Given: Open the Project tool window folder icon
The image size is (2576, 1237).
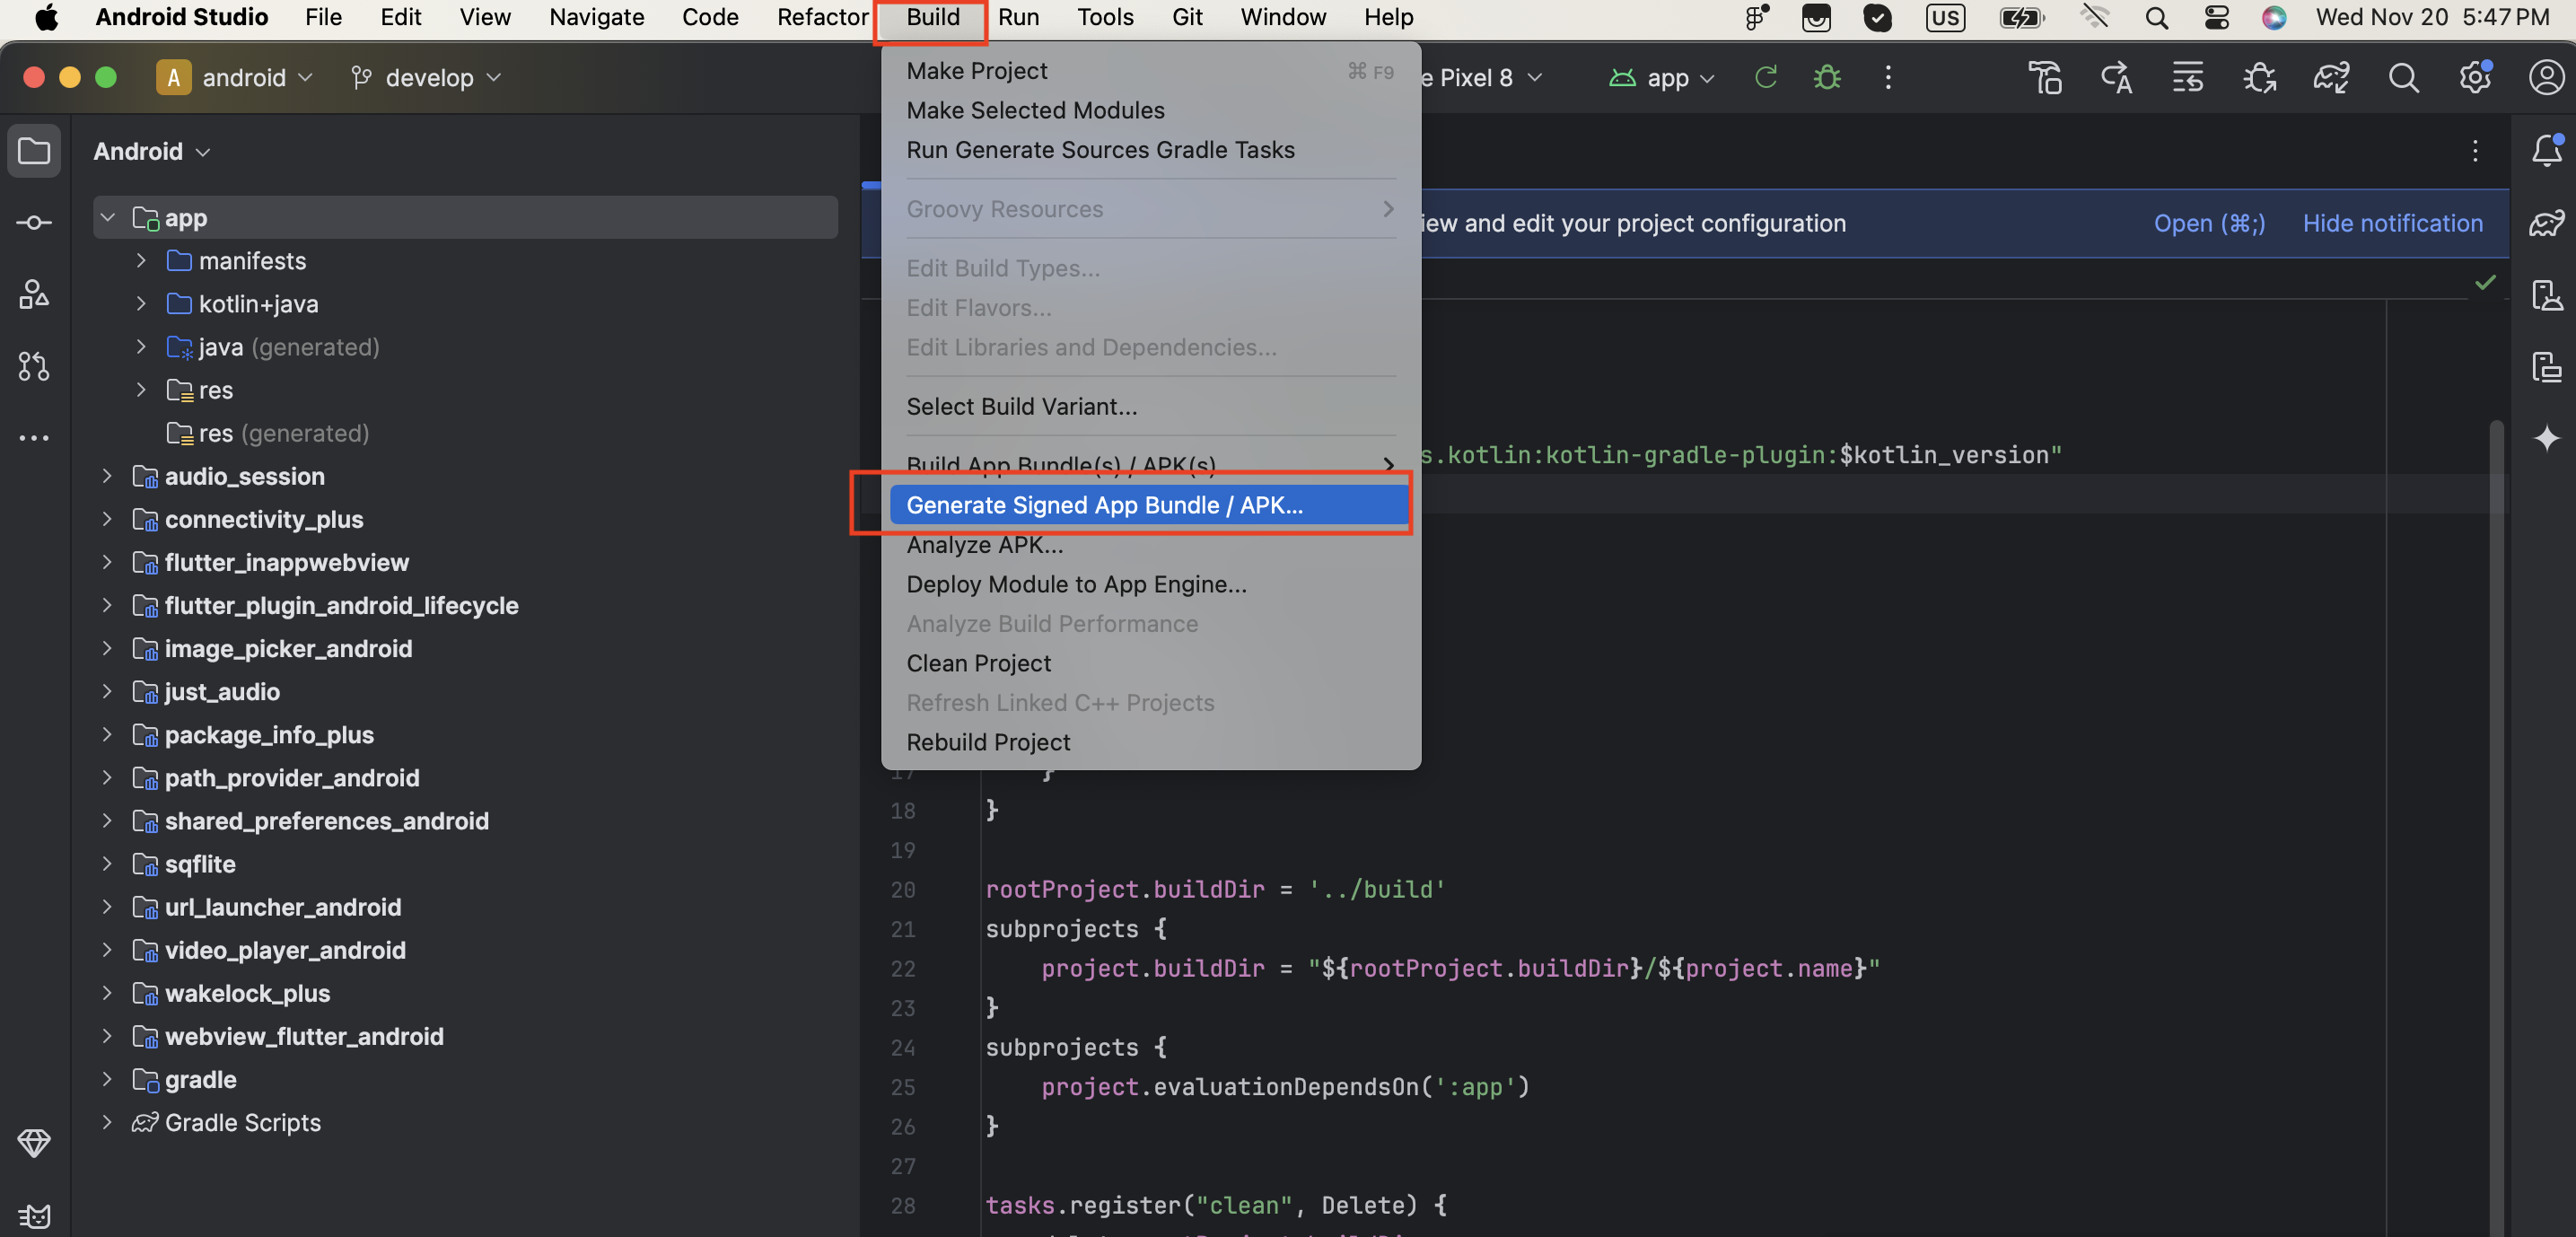Looking at the screenshot, I should tap(34, 151).
